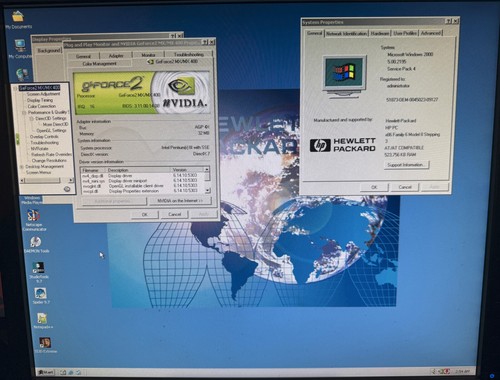The width and height of the screenshot is (500, 380).
Task: Open the User Profiles tab in System Properties
Action: (x=405, y=33)
